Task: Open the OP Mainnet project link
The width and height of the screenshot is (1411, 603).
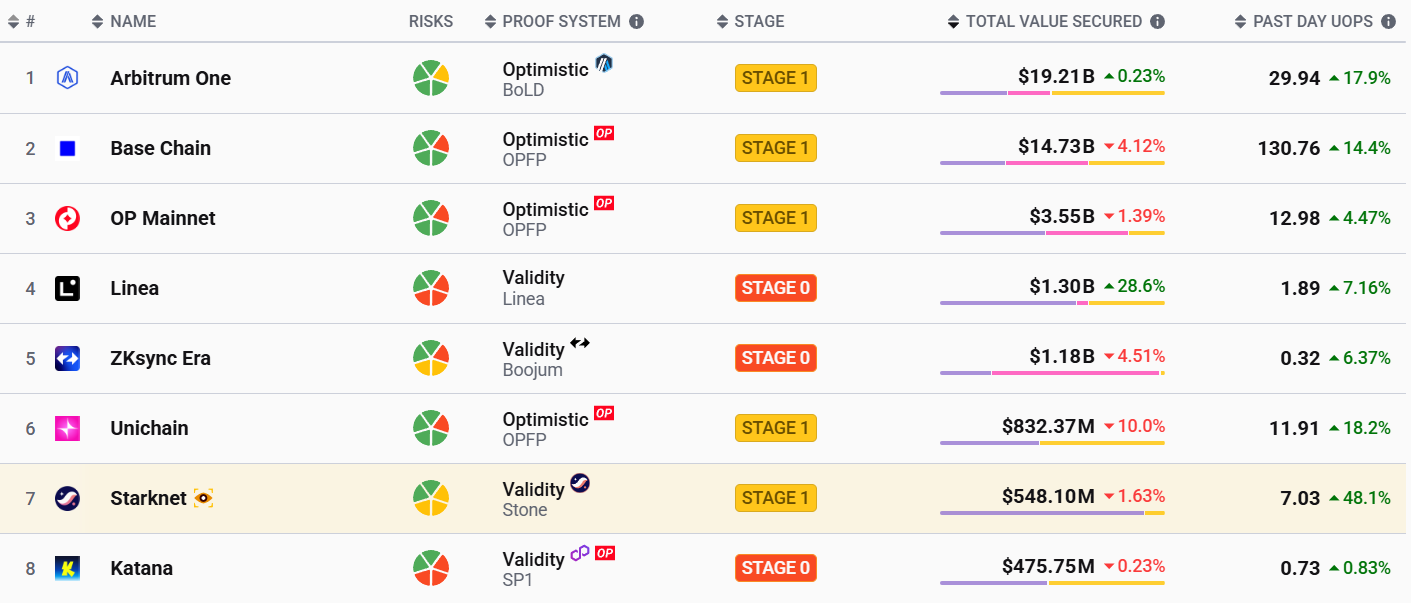Action: pos(163,218)
